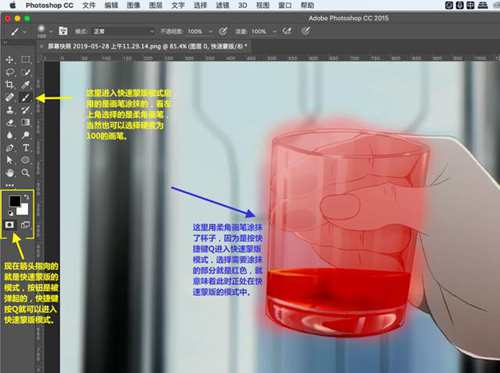500x373 pixels.
Task: Select the Move tool
Action: pos(10,60)
